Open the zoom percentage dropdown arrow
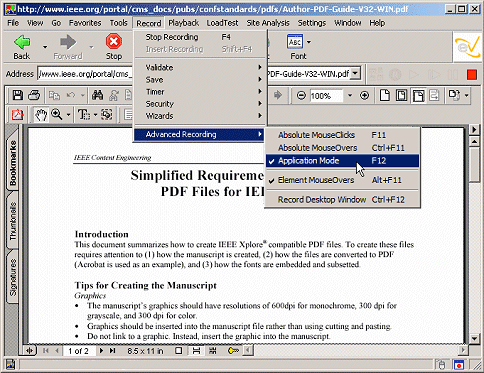 coord(350,96)
